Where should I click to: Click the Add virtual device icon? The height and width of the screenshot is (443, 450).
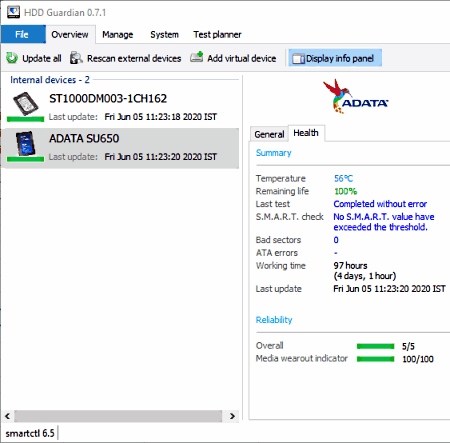click(197, 57)
